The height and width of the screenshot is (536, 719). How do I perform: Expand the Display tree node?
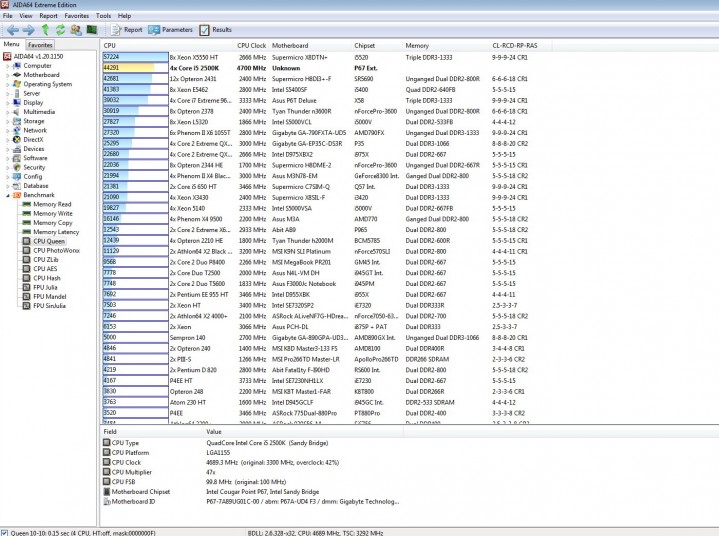click(x=7, y=103)
